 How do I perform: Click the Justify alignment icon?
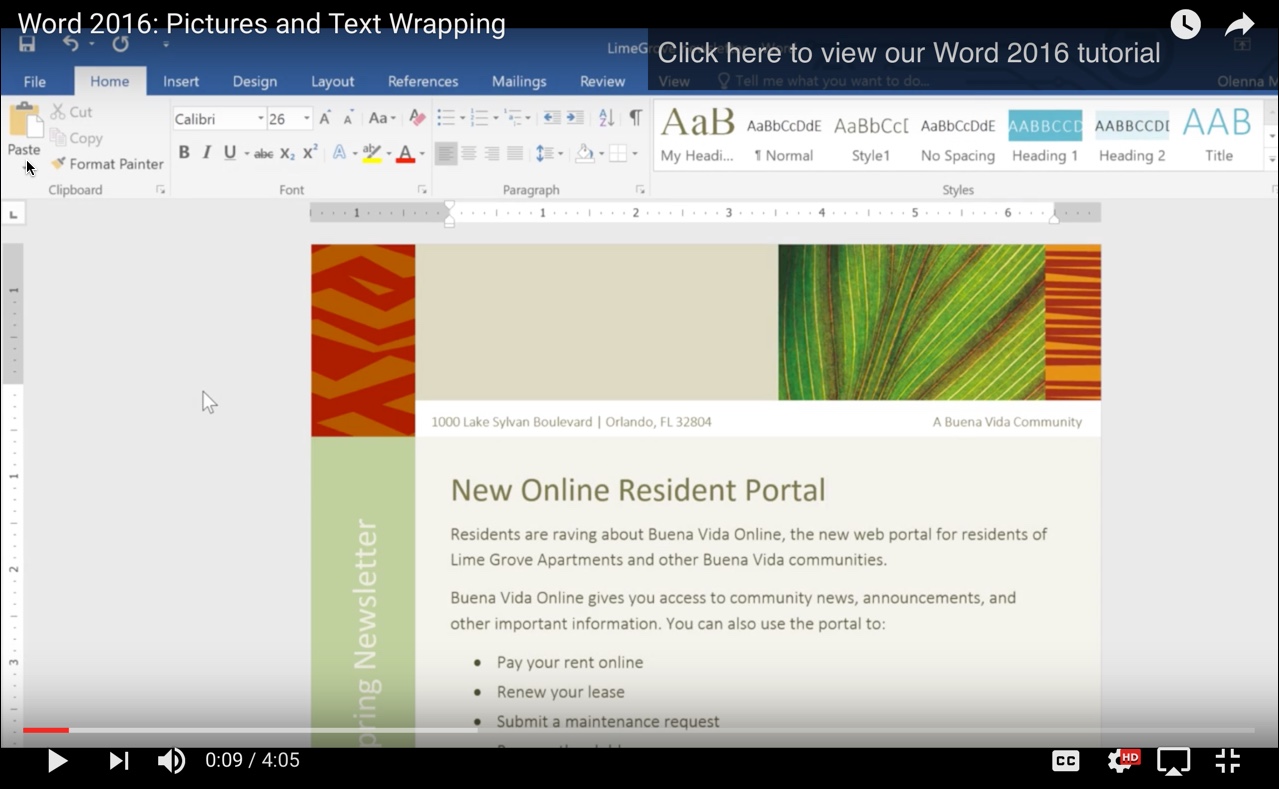tap(515, 153)
